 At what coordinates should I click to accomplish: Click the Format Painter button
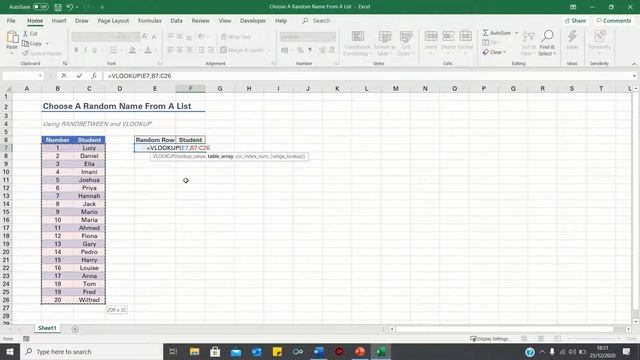[42, 53]
